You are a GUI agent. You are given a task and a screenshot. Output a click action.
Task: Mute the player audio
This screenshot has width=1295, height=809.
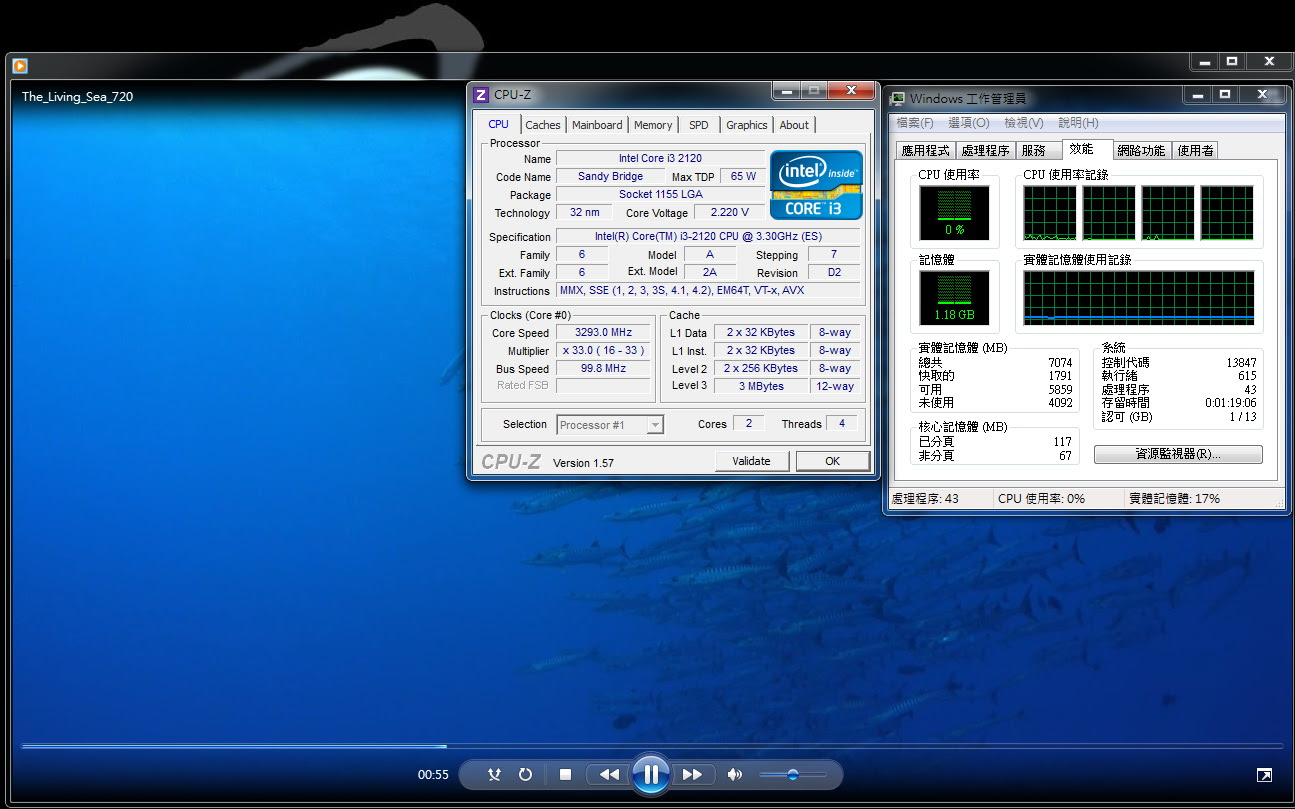pyautogui.click(x=735, y=775)
